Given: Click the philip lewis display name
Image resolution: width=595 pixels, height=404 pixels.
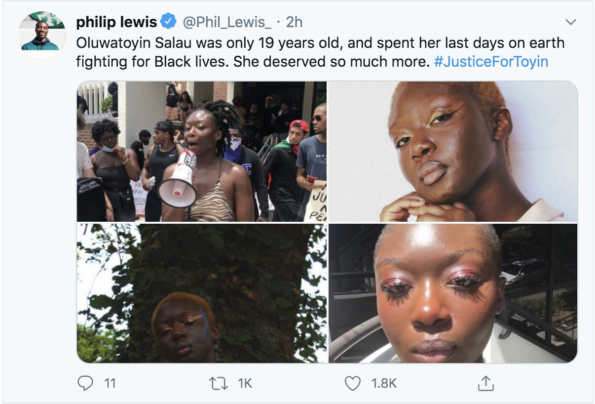Looking at the screenshot, I should (x=116, y=22).
